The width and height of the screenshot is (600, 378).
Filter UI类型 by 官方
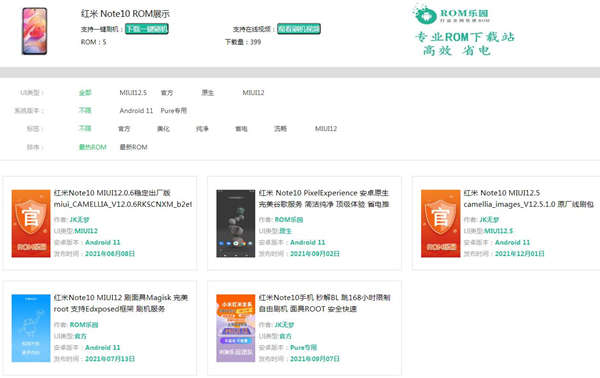coord(167,93)
